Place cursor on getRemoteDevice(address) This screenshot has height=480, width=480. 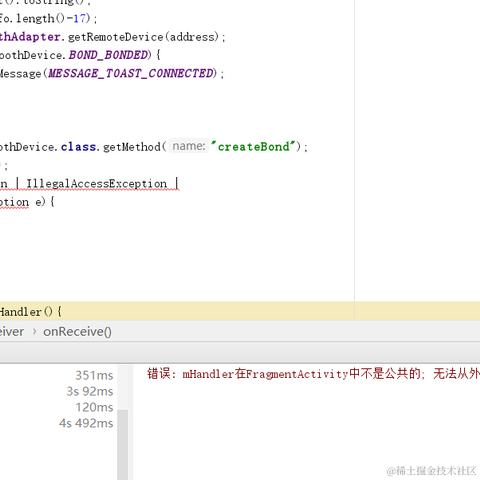(143, 37)
